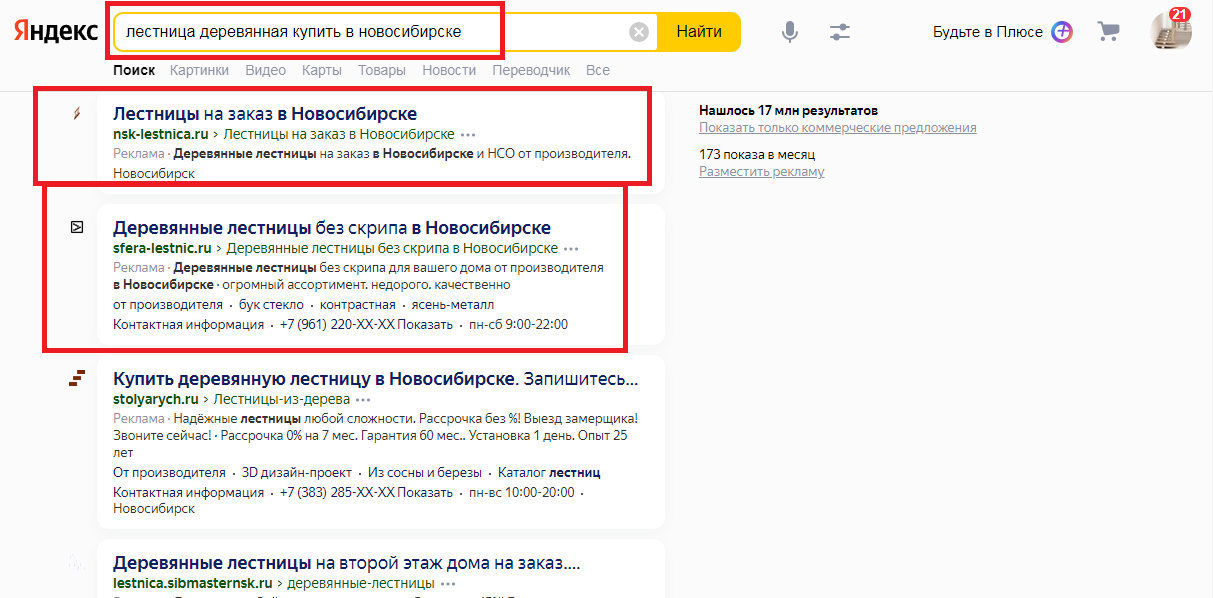Open breadcrumb деревянные-лестницы under sibmasternsk
Viewport: 1213px width, 598px height.
[361, 583]
